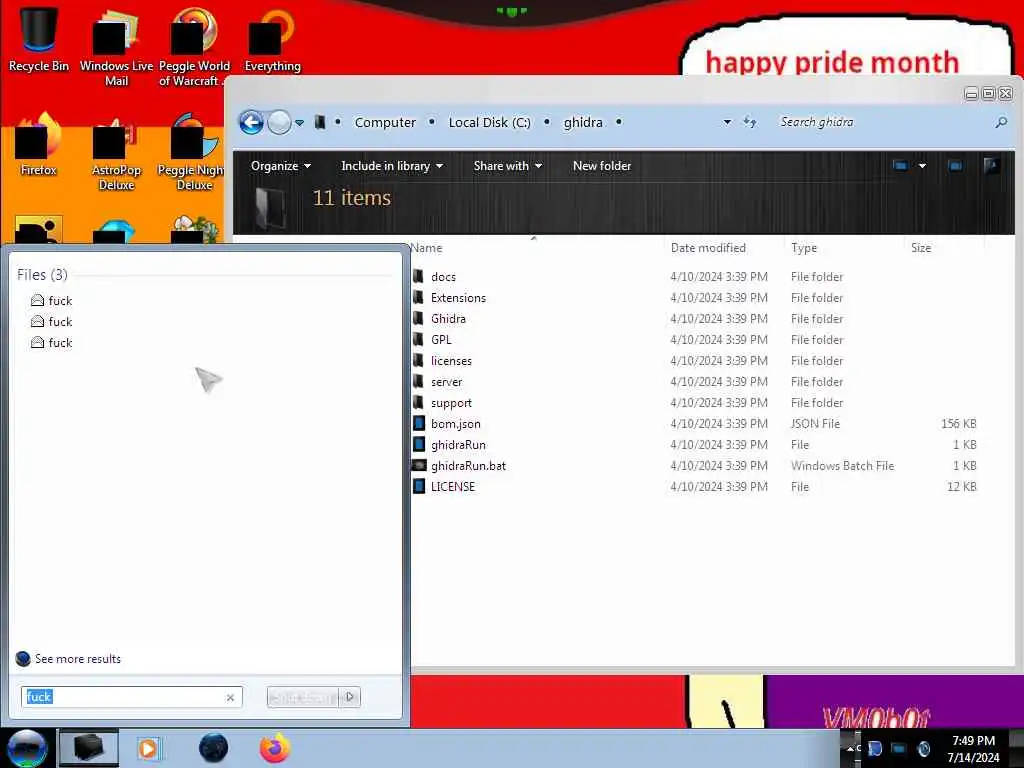Viewport: 1024px width, 768px height.
Task: Click the Start menu search box
Action: 131,697
